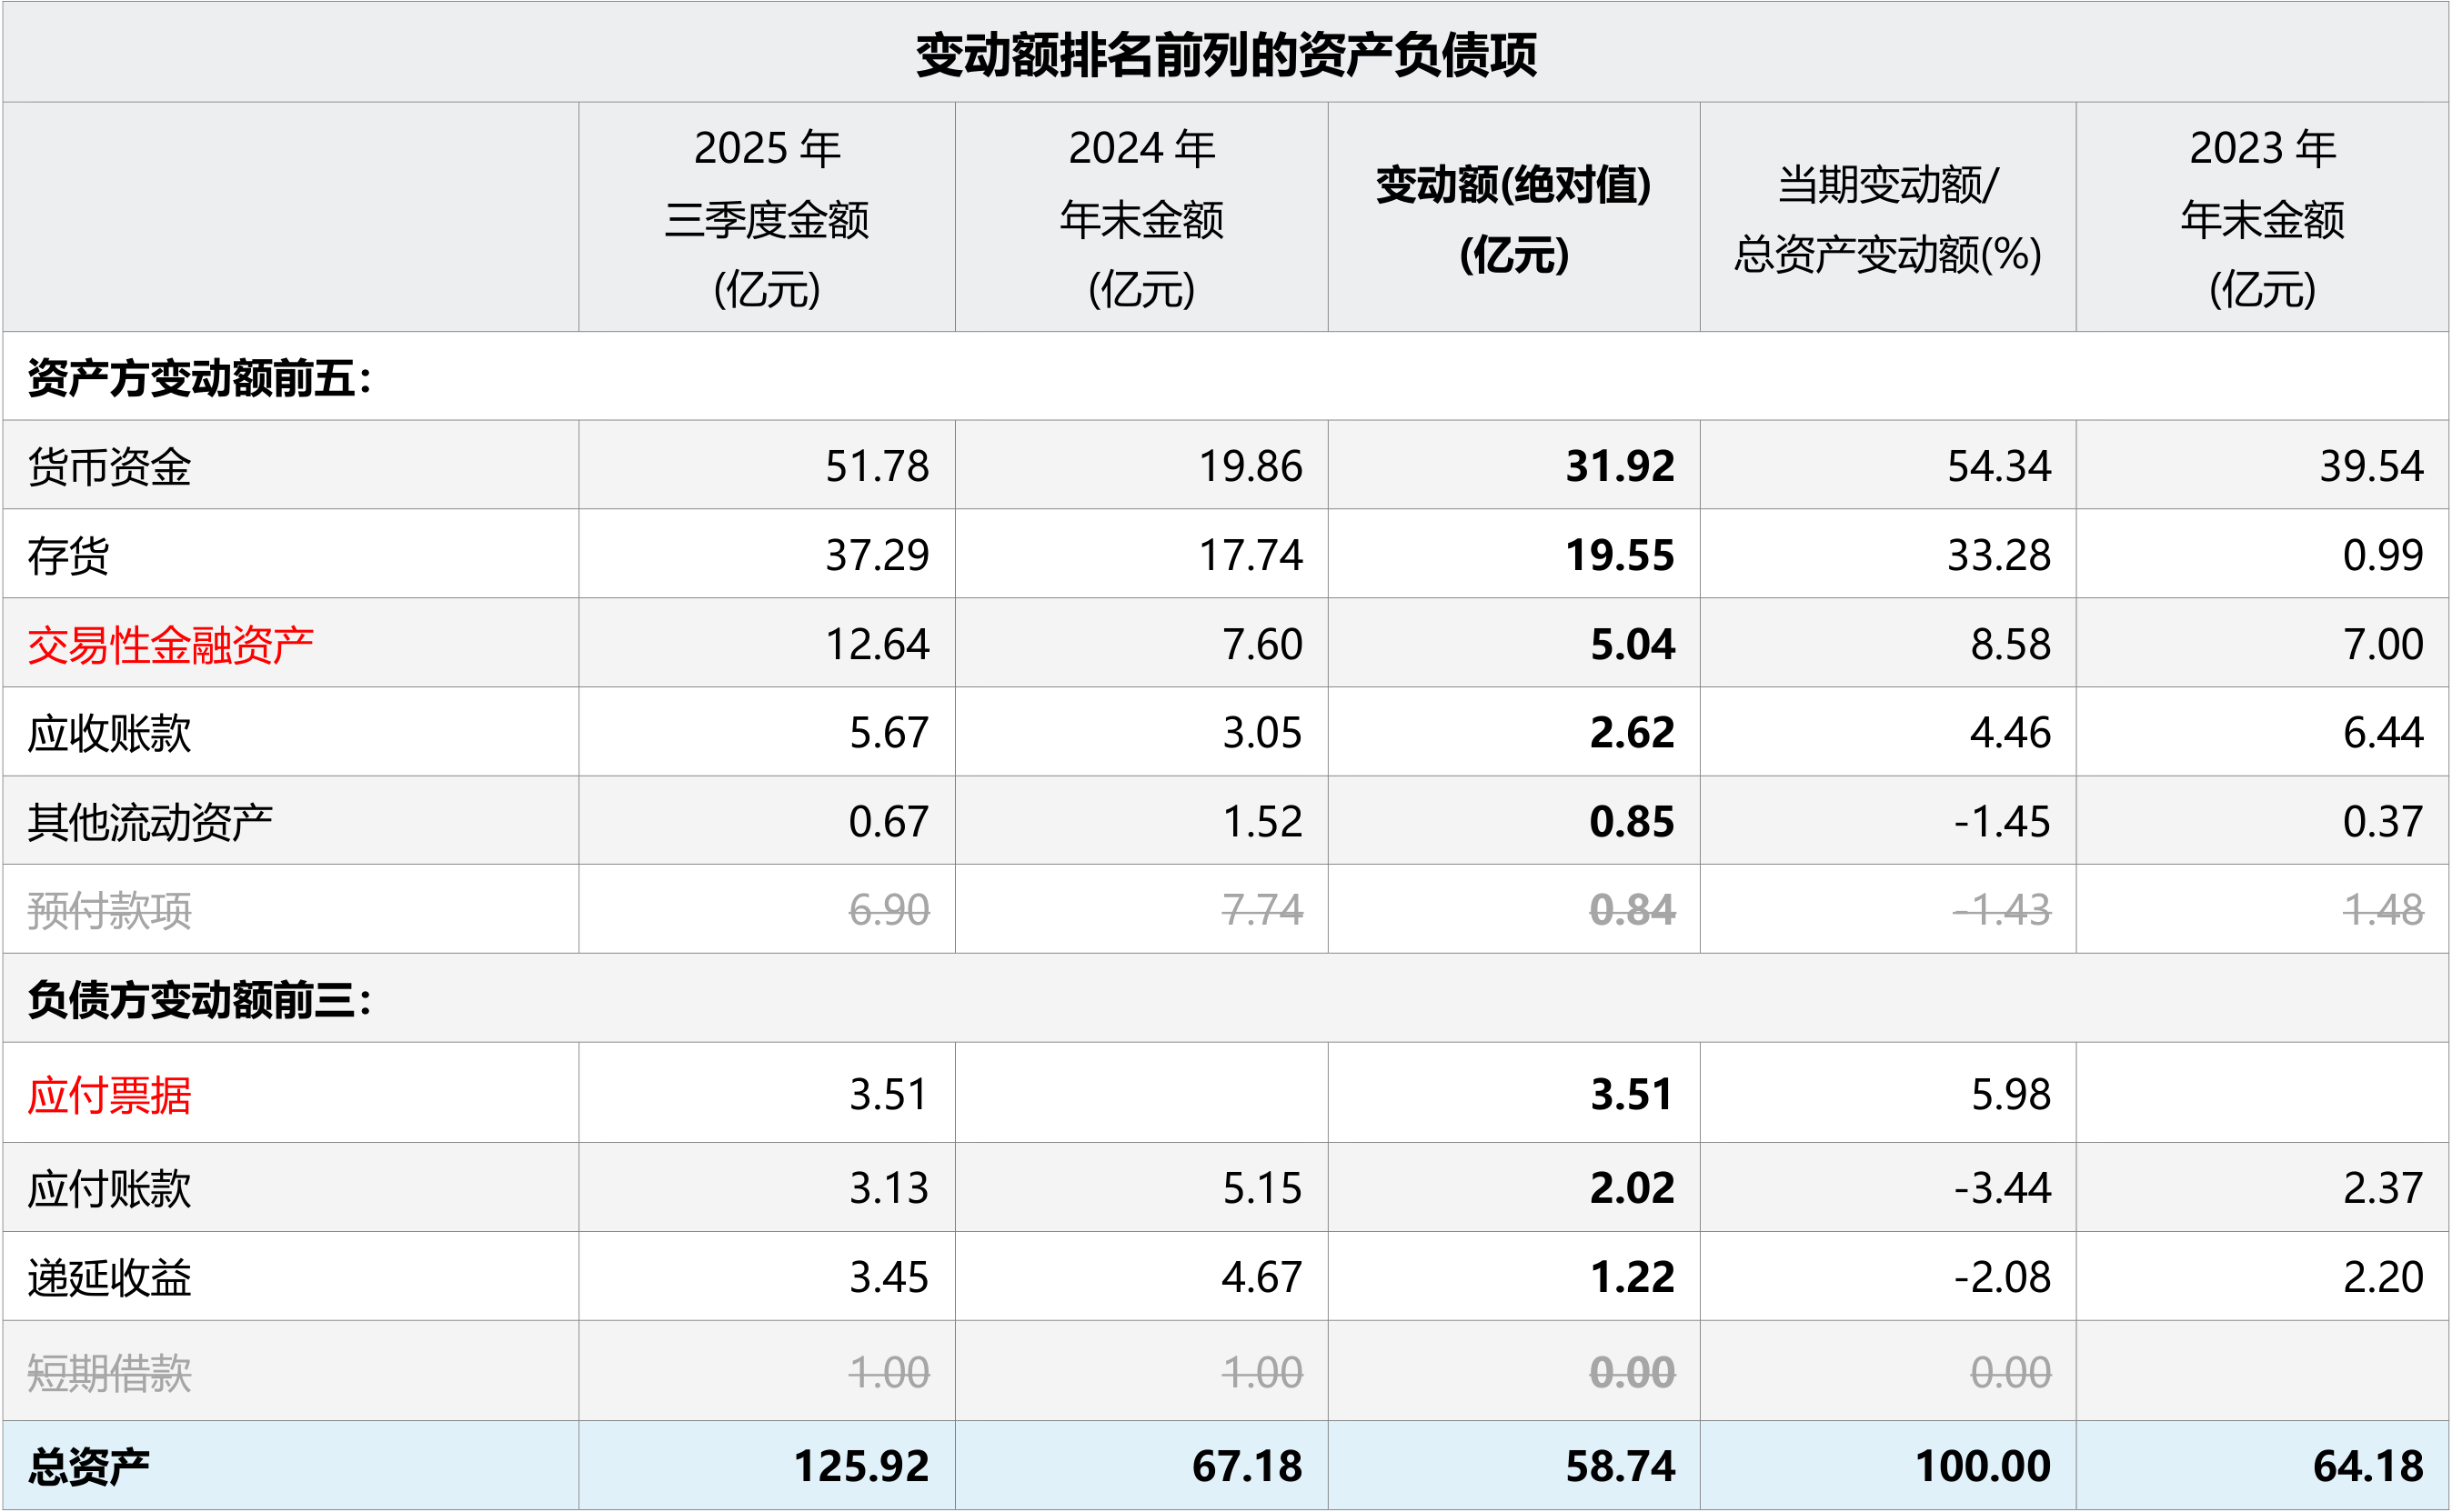Select the 应收账款 row label
This screenshot has height=1512, width=2452.
[109, 734]
